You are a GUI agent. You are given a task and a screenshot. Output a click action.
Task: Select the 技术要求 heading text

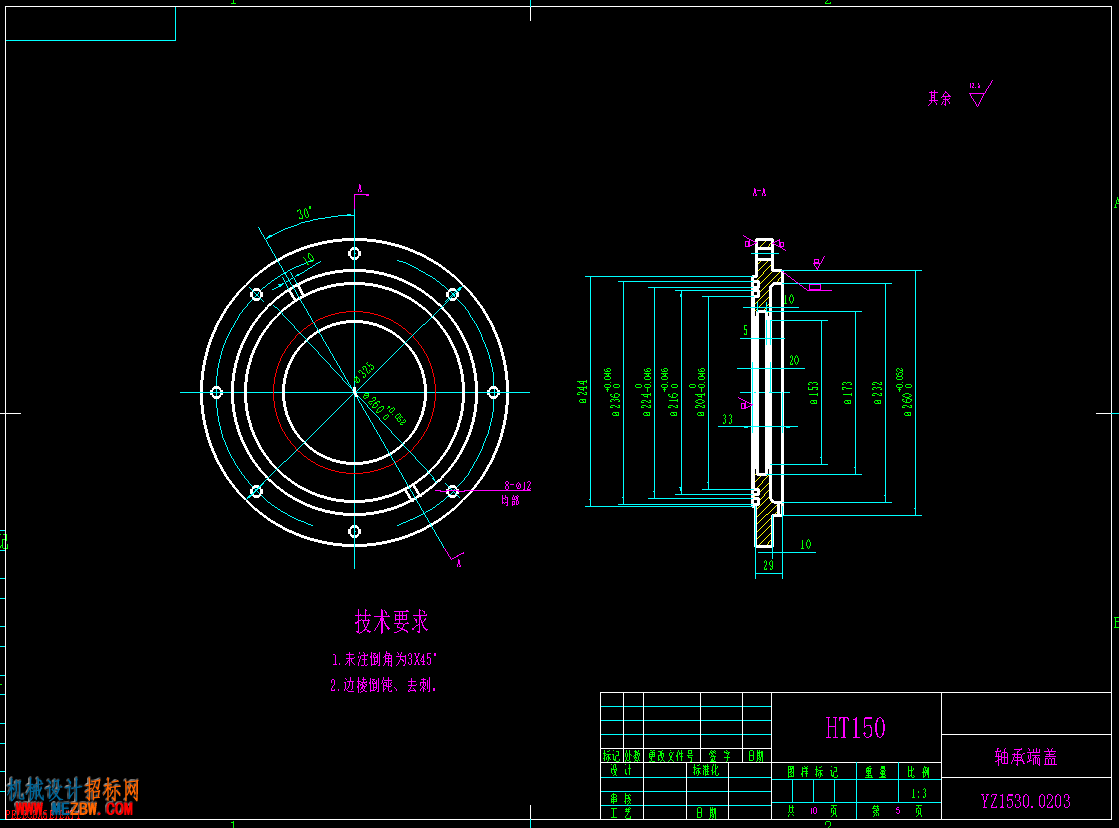392,622
